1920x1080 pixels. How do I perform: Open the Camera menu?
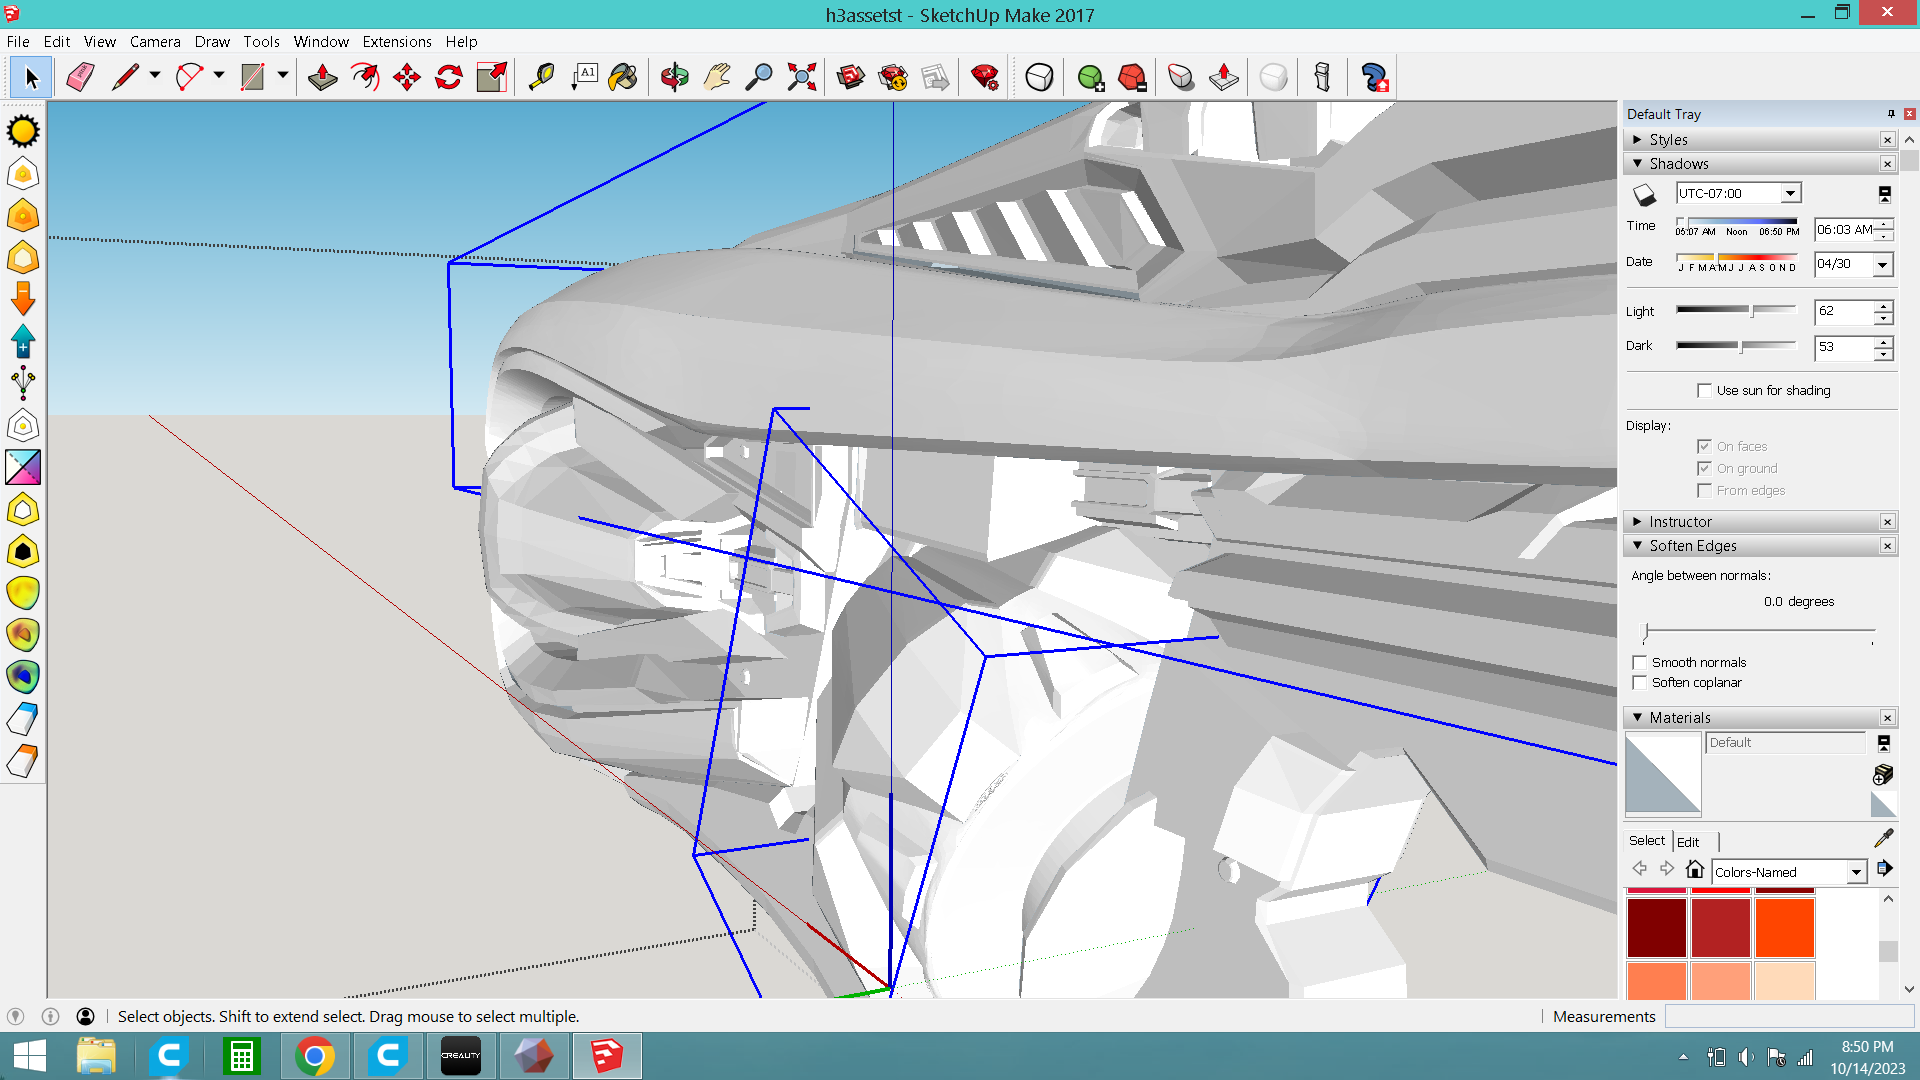[x=155, y=42]
